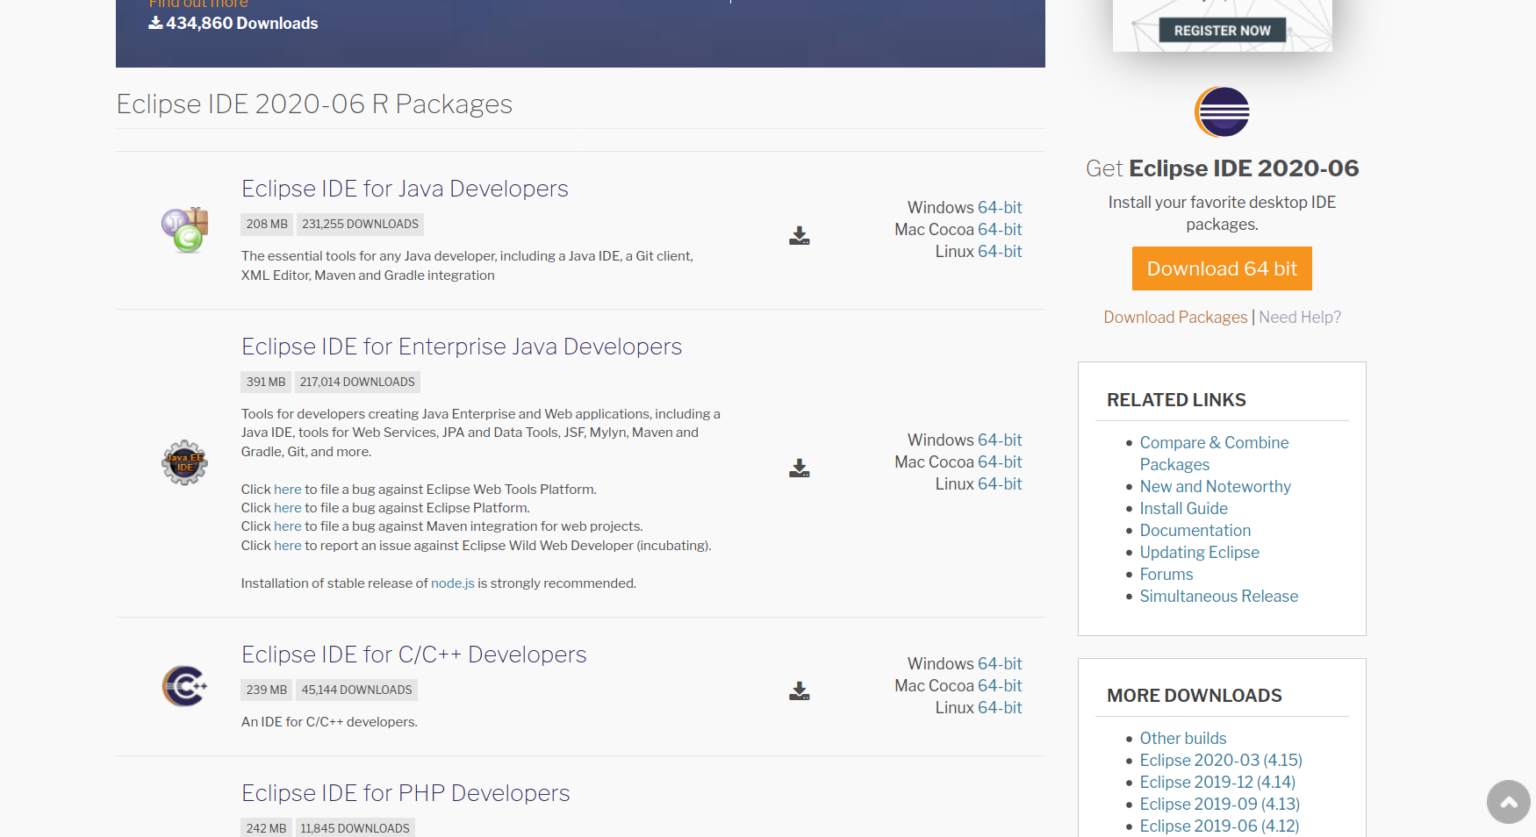
Task: Click the Enterprise Java package download icon
Action: [799, 468]
